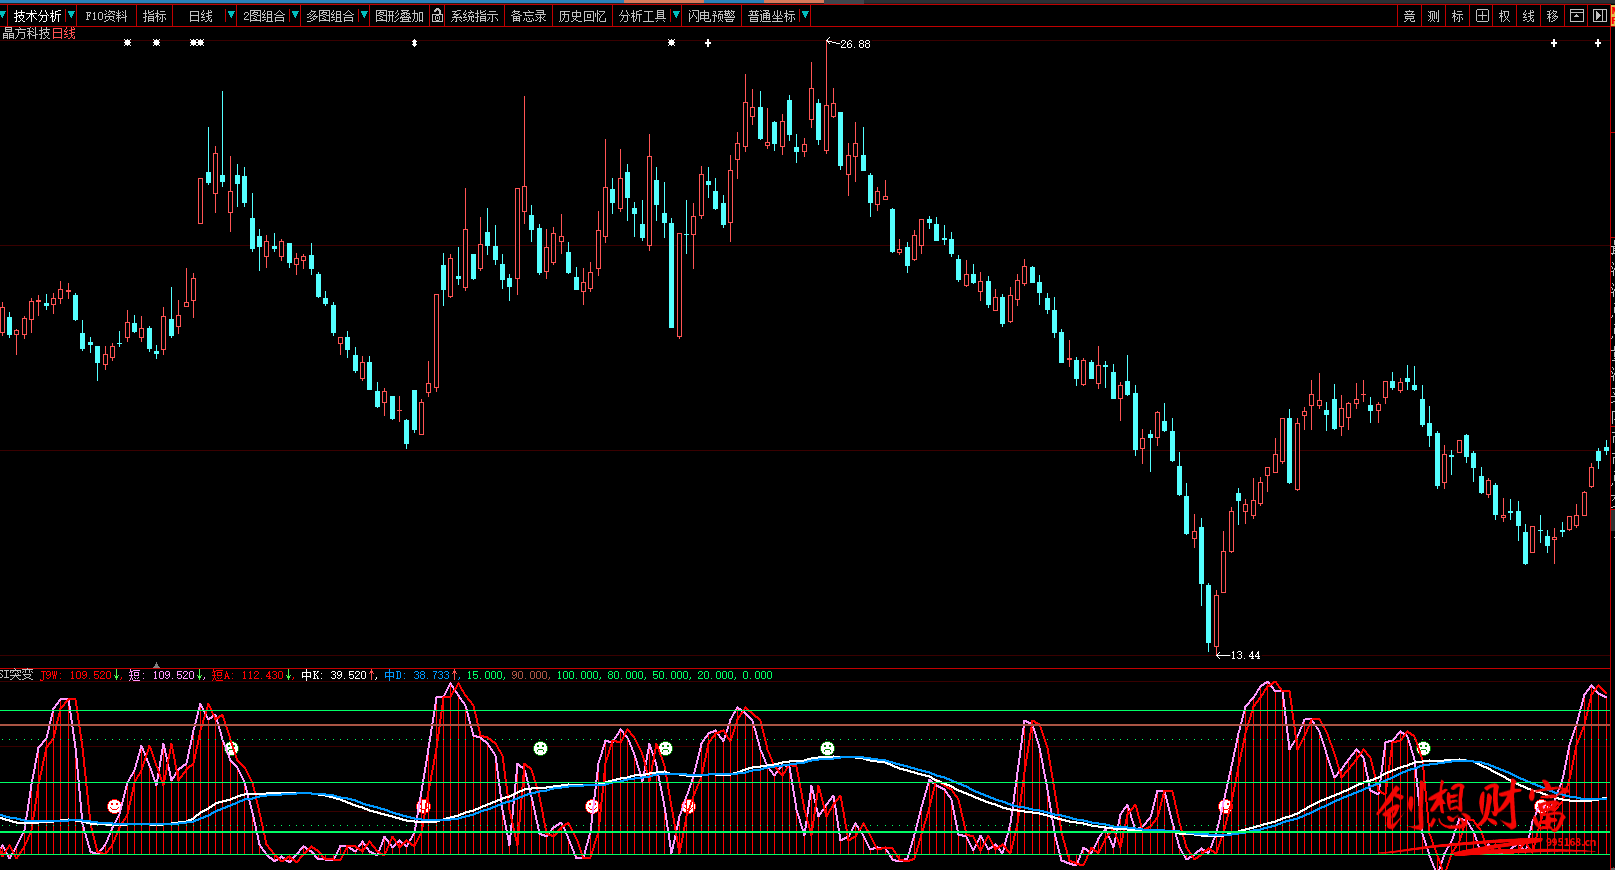This screenshot has width=1615, height=870.
Task: Click the 历史回忆 button
Action: click(x=582, y=16)
